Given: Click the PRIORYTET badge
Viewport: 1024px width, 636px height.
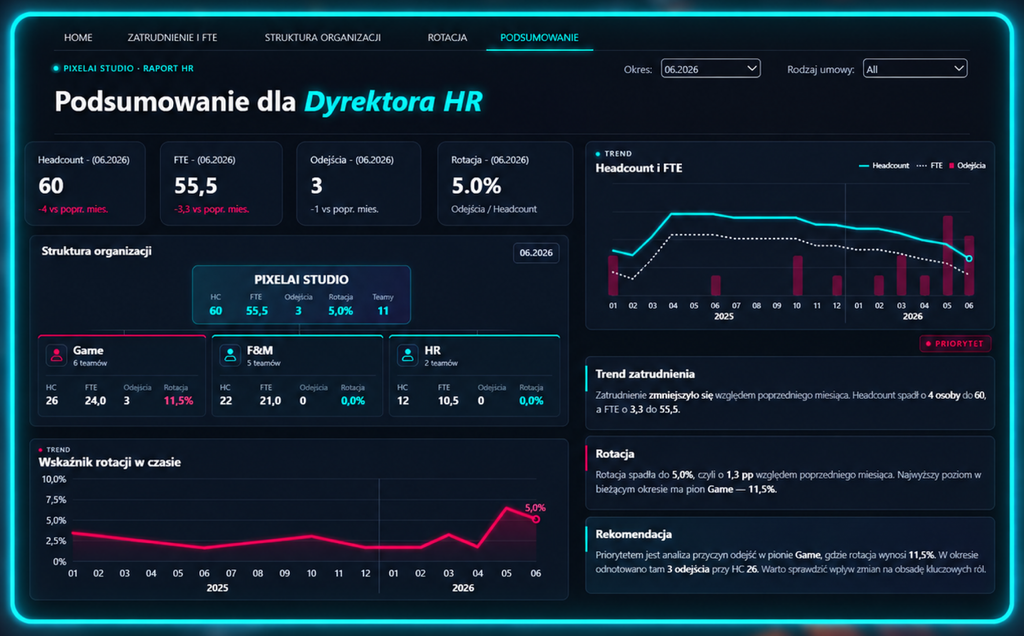Looking at the screenshot, I should (955, 343).
